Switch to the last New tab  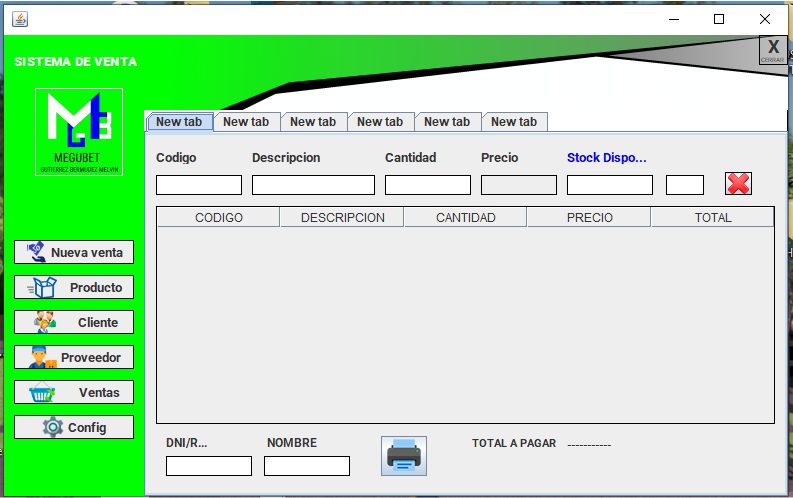514,122
